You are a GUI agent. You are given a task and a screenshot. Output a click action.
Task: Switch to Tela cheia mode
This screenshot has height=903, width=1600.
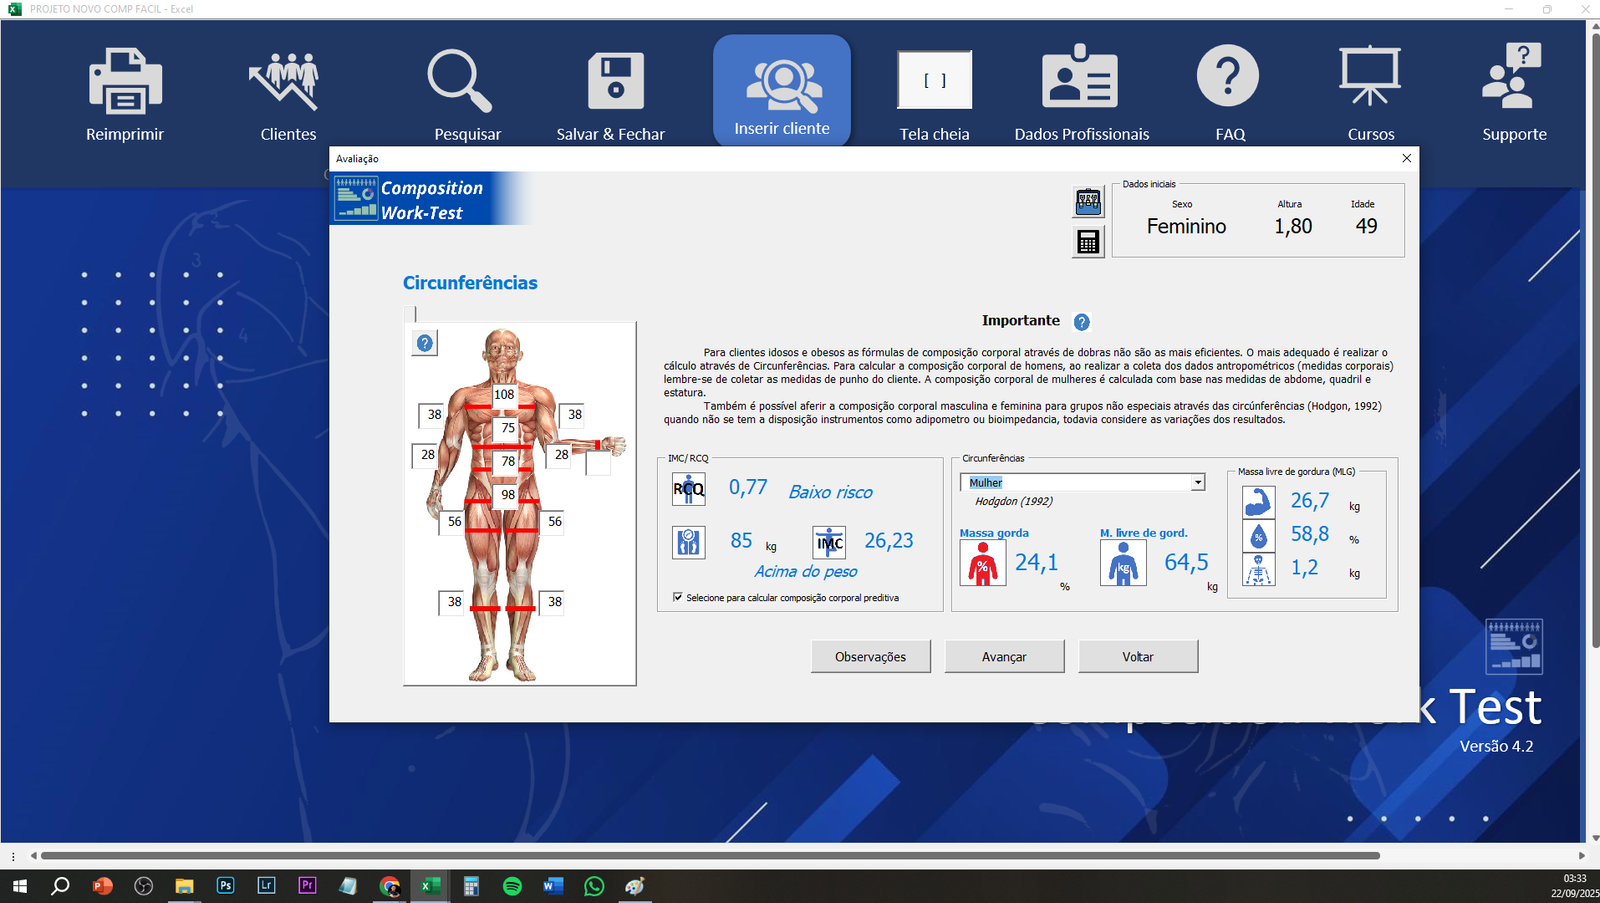pos(934,82)
